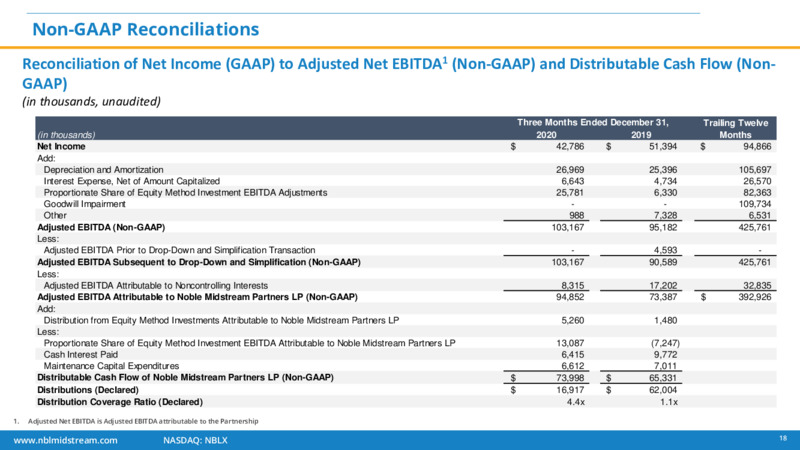Click the www.nblmidstream.com footer link
This screenshot has width=800, height=450.
pyautogui.click(x=65, y=440)
